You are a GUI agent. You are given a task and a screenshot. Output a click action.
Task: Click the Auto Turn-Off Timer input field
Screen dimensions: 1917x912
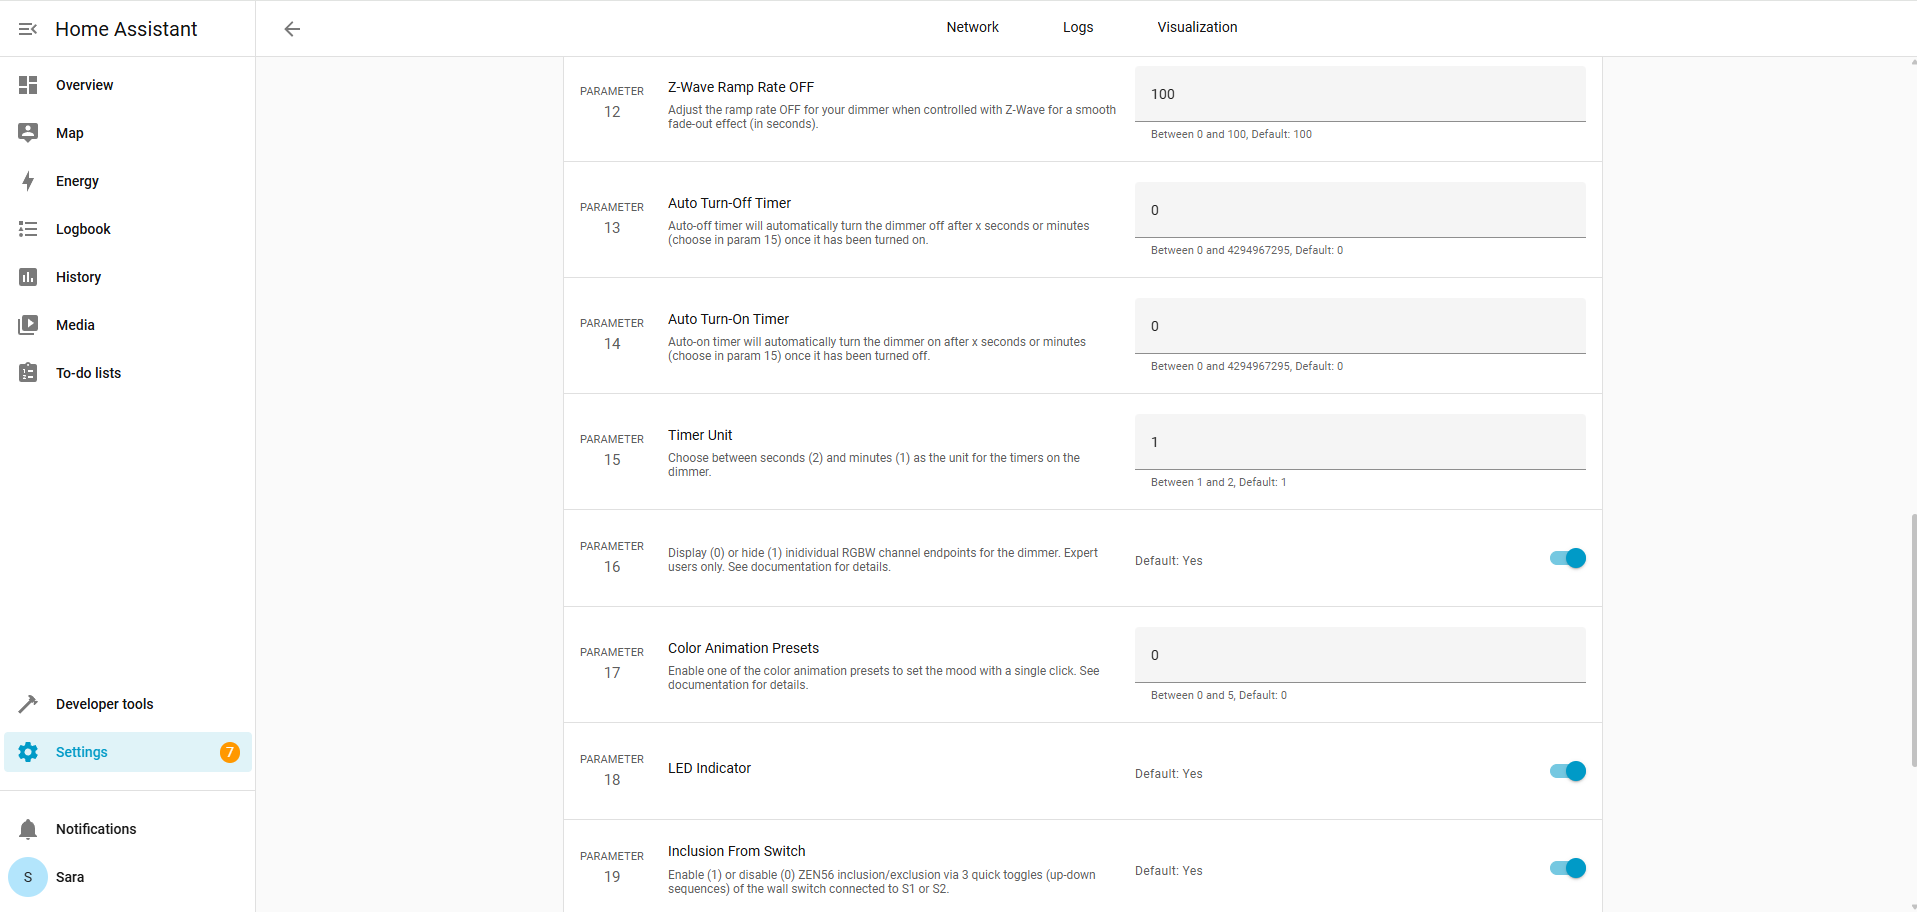pos(1359,210)
